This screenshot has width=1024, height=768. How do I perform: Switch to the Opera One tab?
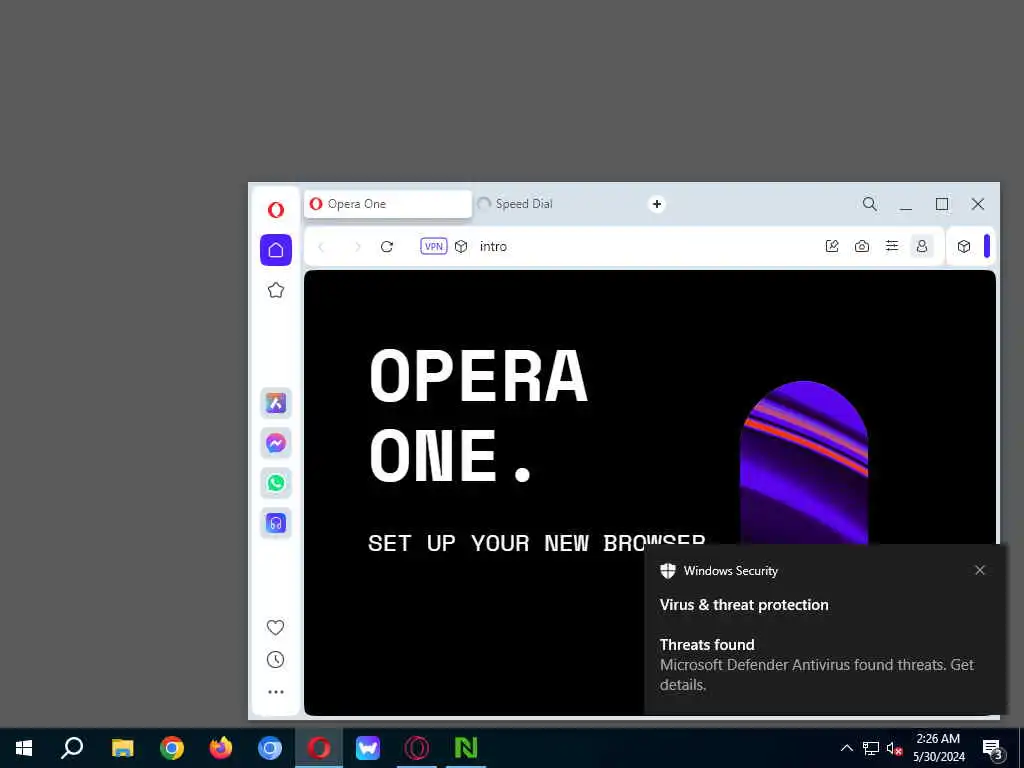tap(388, 204)
